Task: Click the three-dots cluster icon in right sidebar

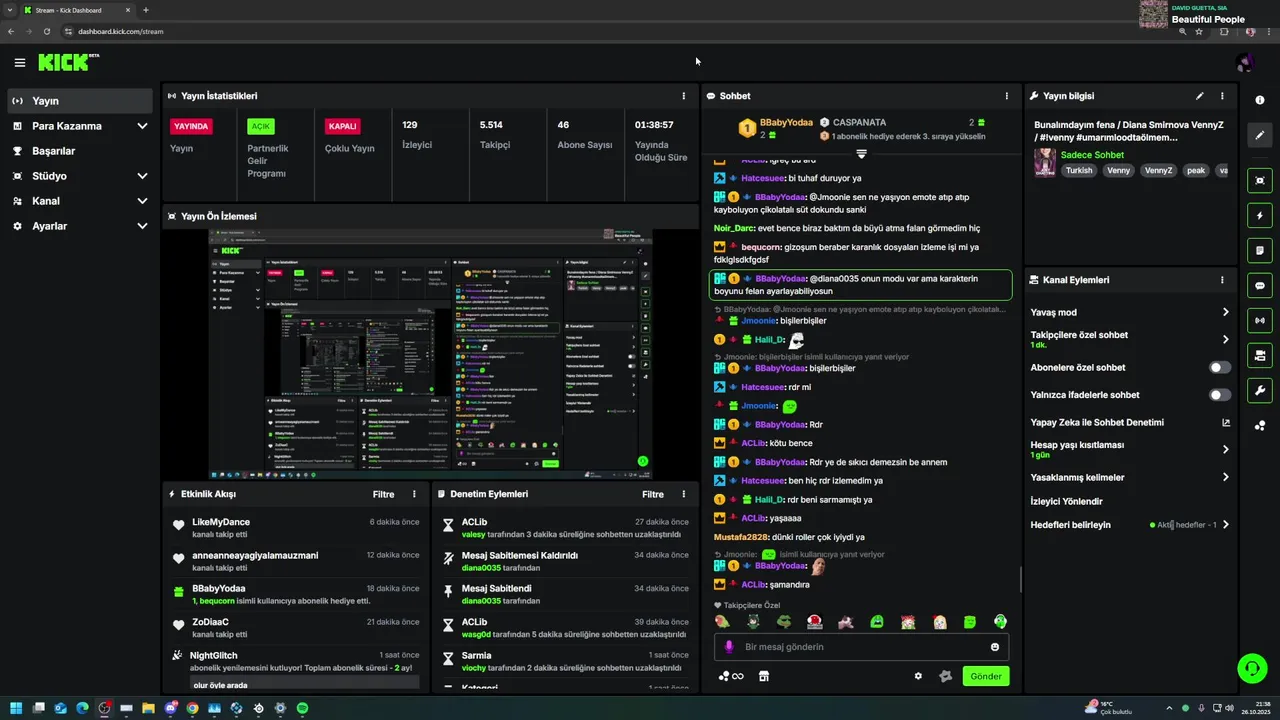Action: click(x=1260, y=425)
